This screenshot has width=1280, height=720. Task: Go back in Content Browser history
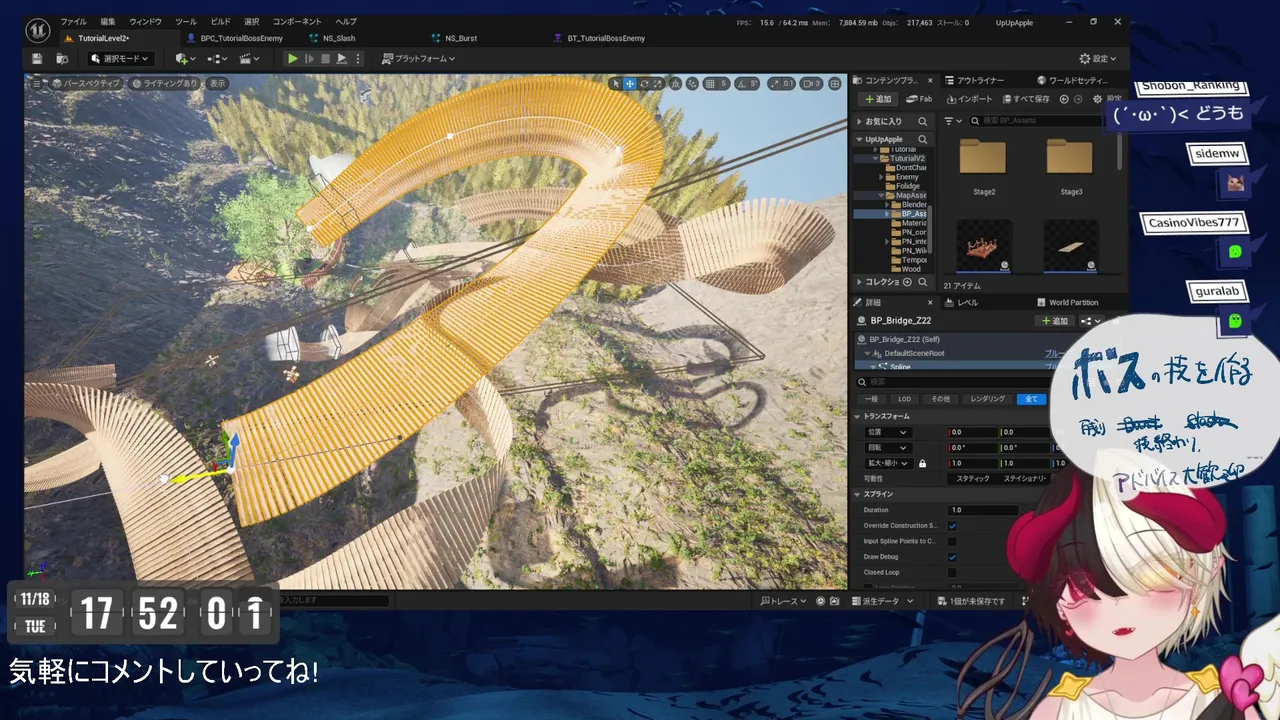(1064, 99)
